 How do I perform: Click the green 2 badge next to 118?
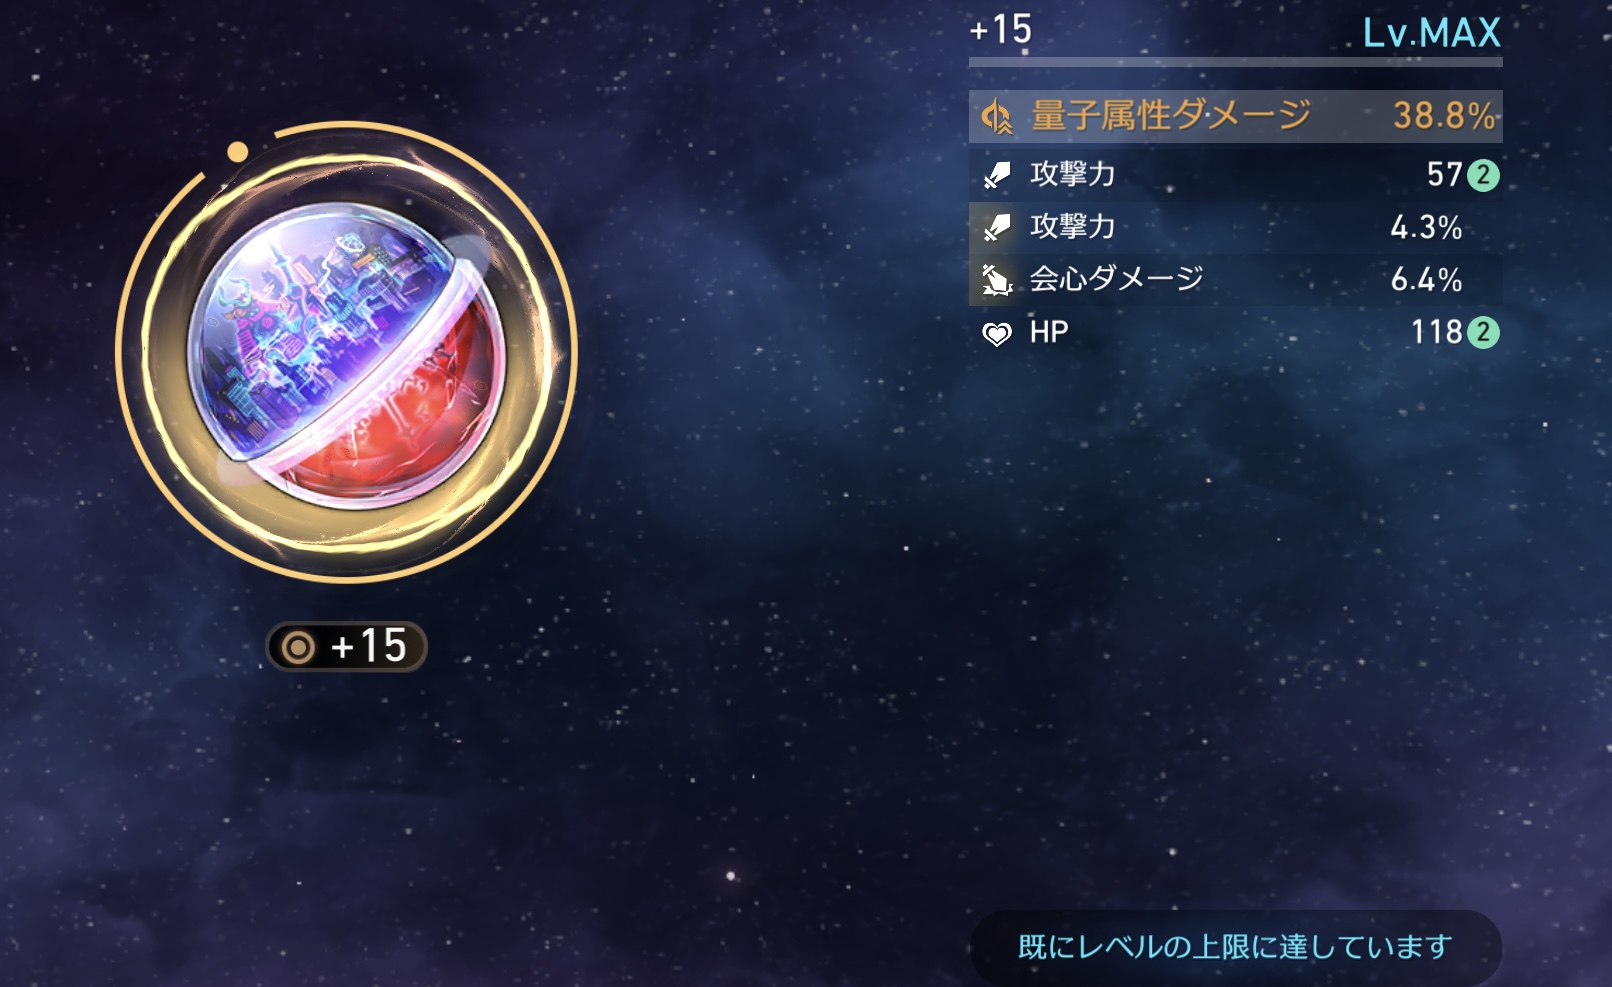point(1483,332)
